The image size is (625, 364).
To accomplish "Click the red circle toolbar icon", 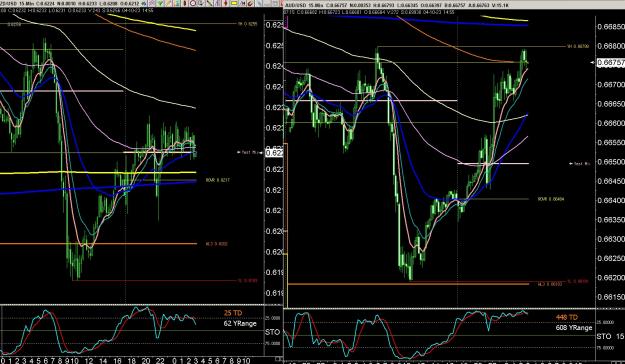I will [193, 3].
